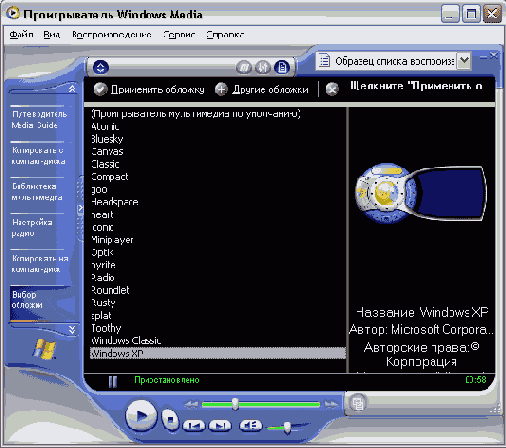
Task: Skip to next track
Action: [x=220, y=426]
